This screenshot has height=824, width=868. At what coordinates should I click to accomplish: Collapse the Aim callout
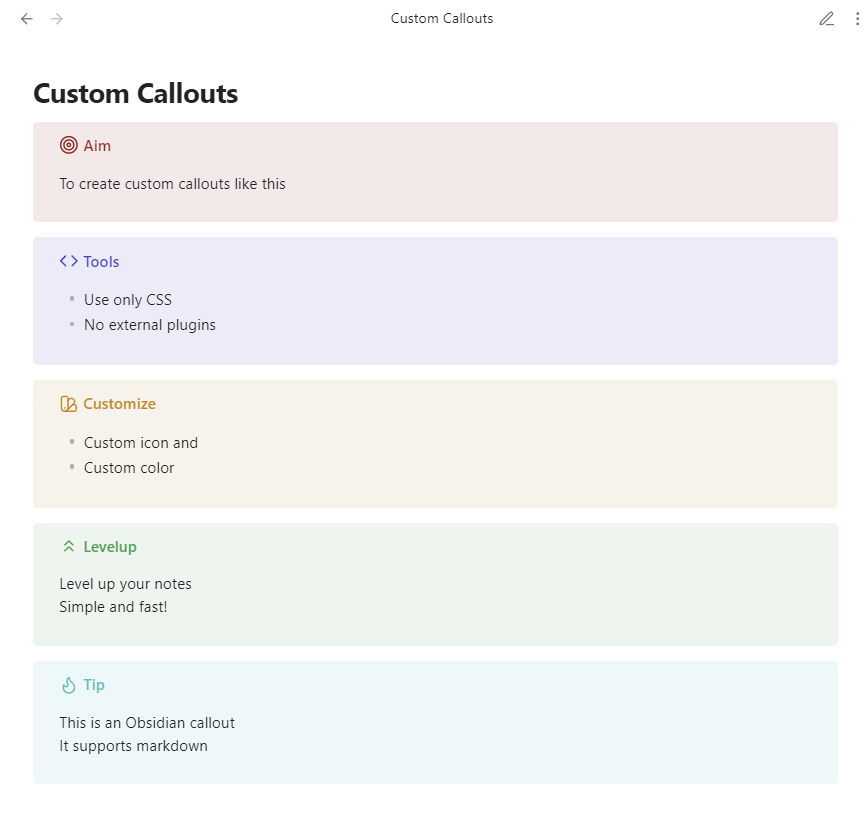click(x=97, y=145)
